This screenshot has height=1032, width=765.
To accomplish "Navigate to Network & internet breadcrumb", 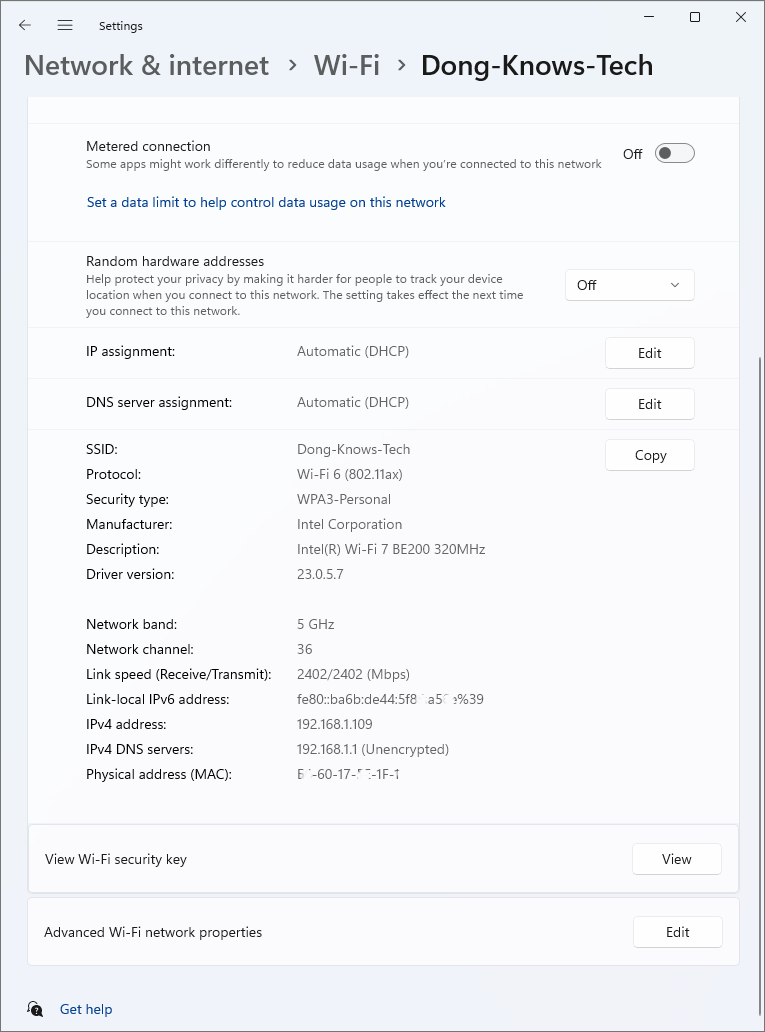I will [146, 64].
